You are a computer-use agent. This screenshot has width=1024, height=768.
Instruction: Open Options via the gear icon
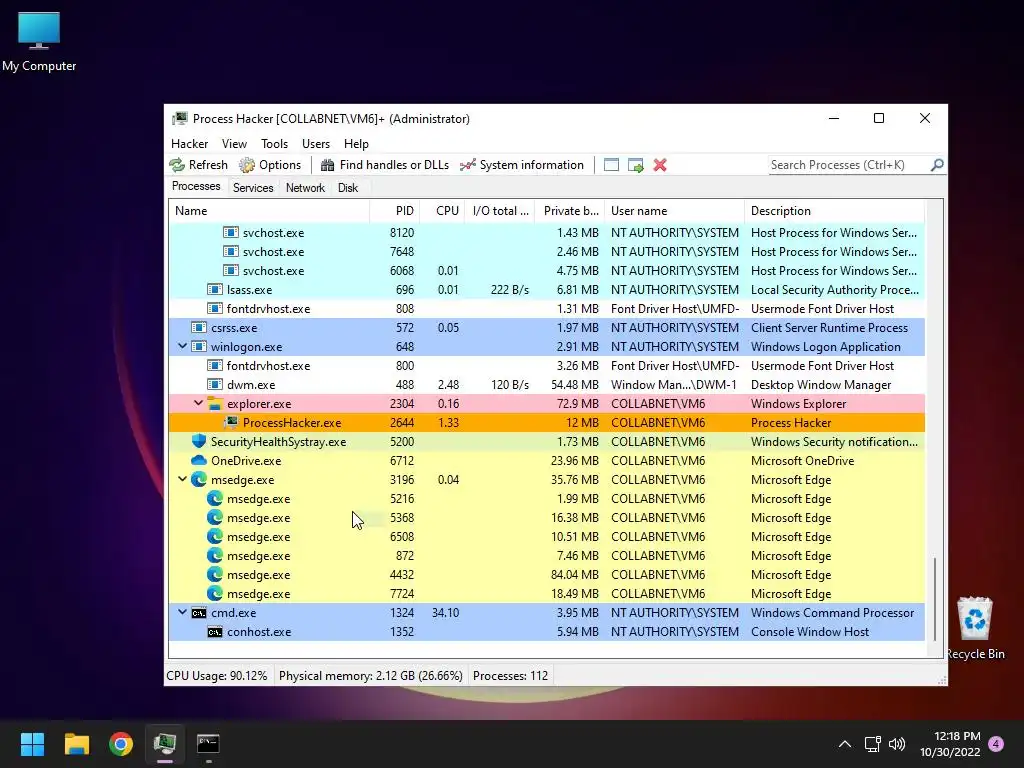247,165
